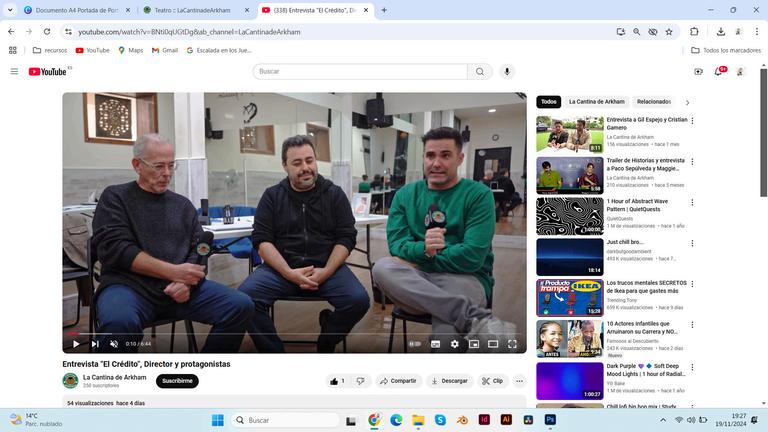Select the Relacionados filter chip
The height and width of the screenshot is (432, 768).
click(654, 102)
